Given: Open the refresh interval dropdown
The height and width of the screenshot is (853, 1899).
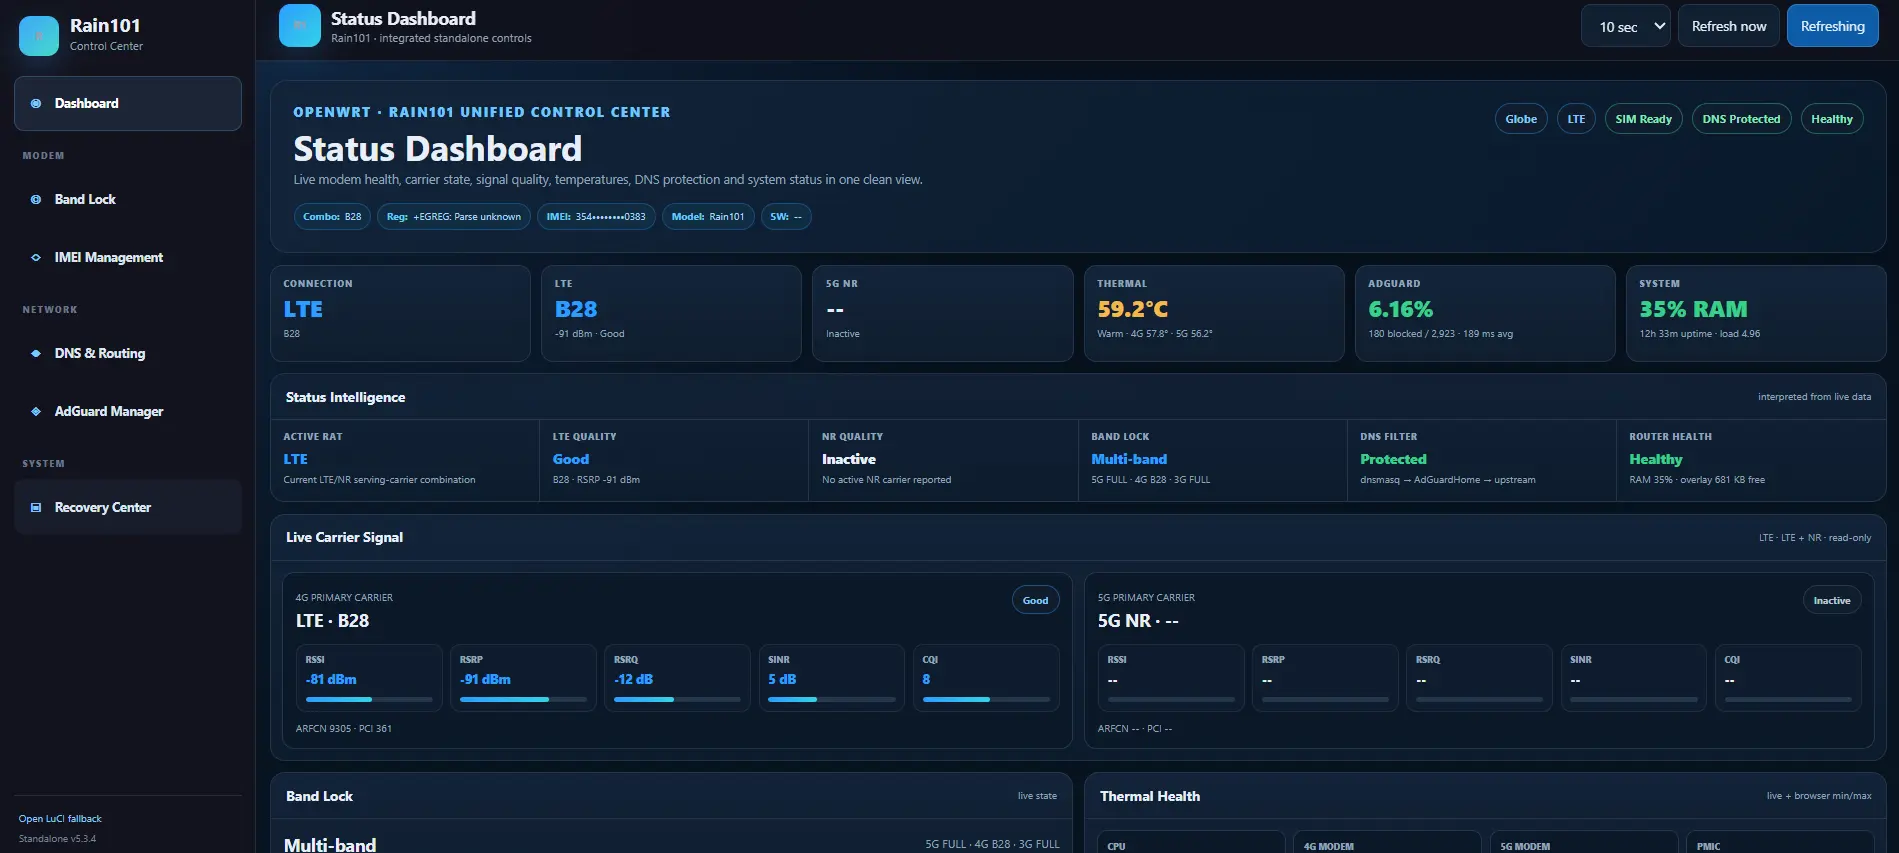Looking at the screenshot, I should pyautogui.click(x=1626, y=26).
